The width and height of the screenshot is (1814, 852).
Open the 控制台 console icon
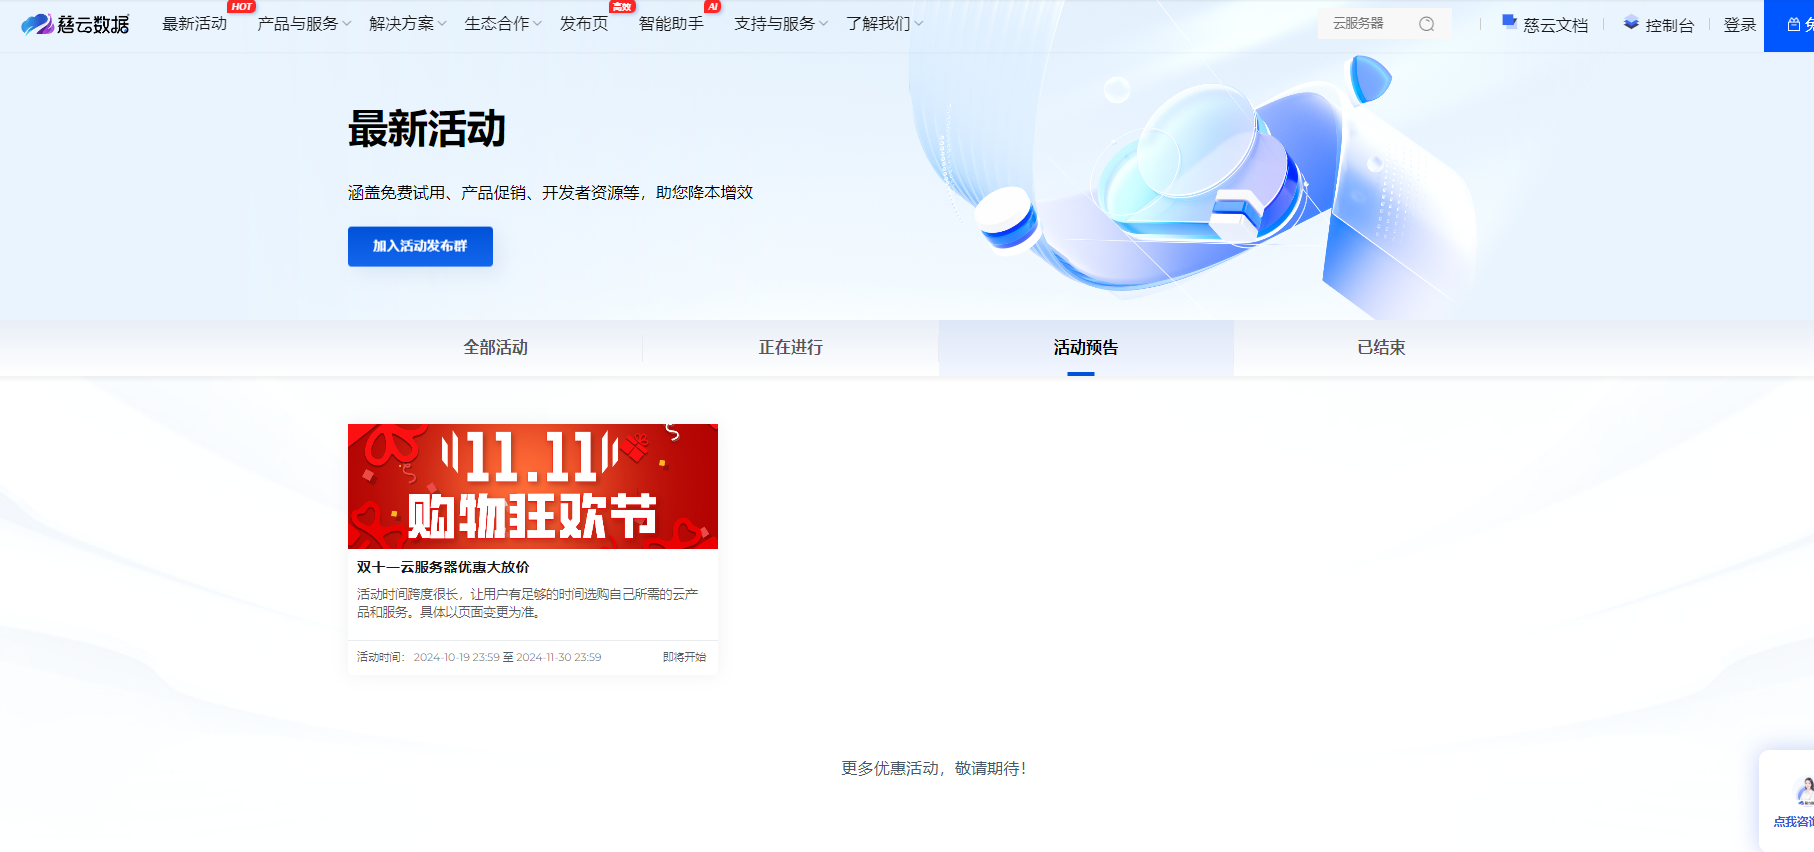tap(1631, 23)
